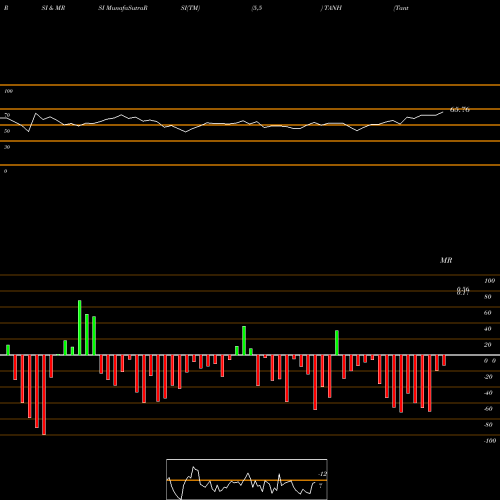Click the '(5,5' parameter text in header

coord(257,8)
